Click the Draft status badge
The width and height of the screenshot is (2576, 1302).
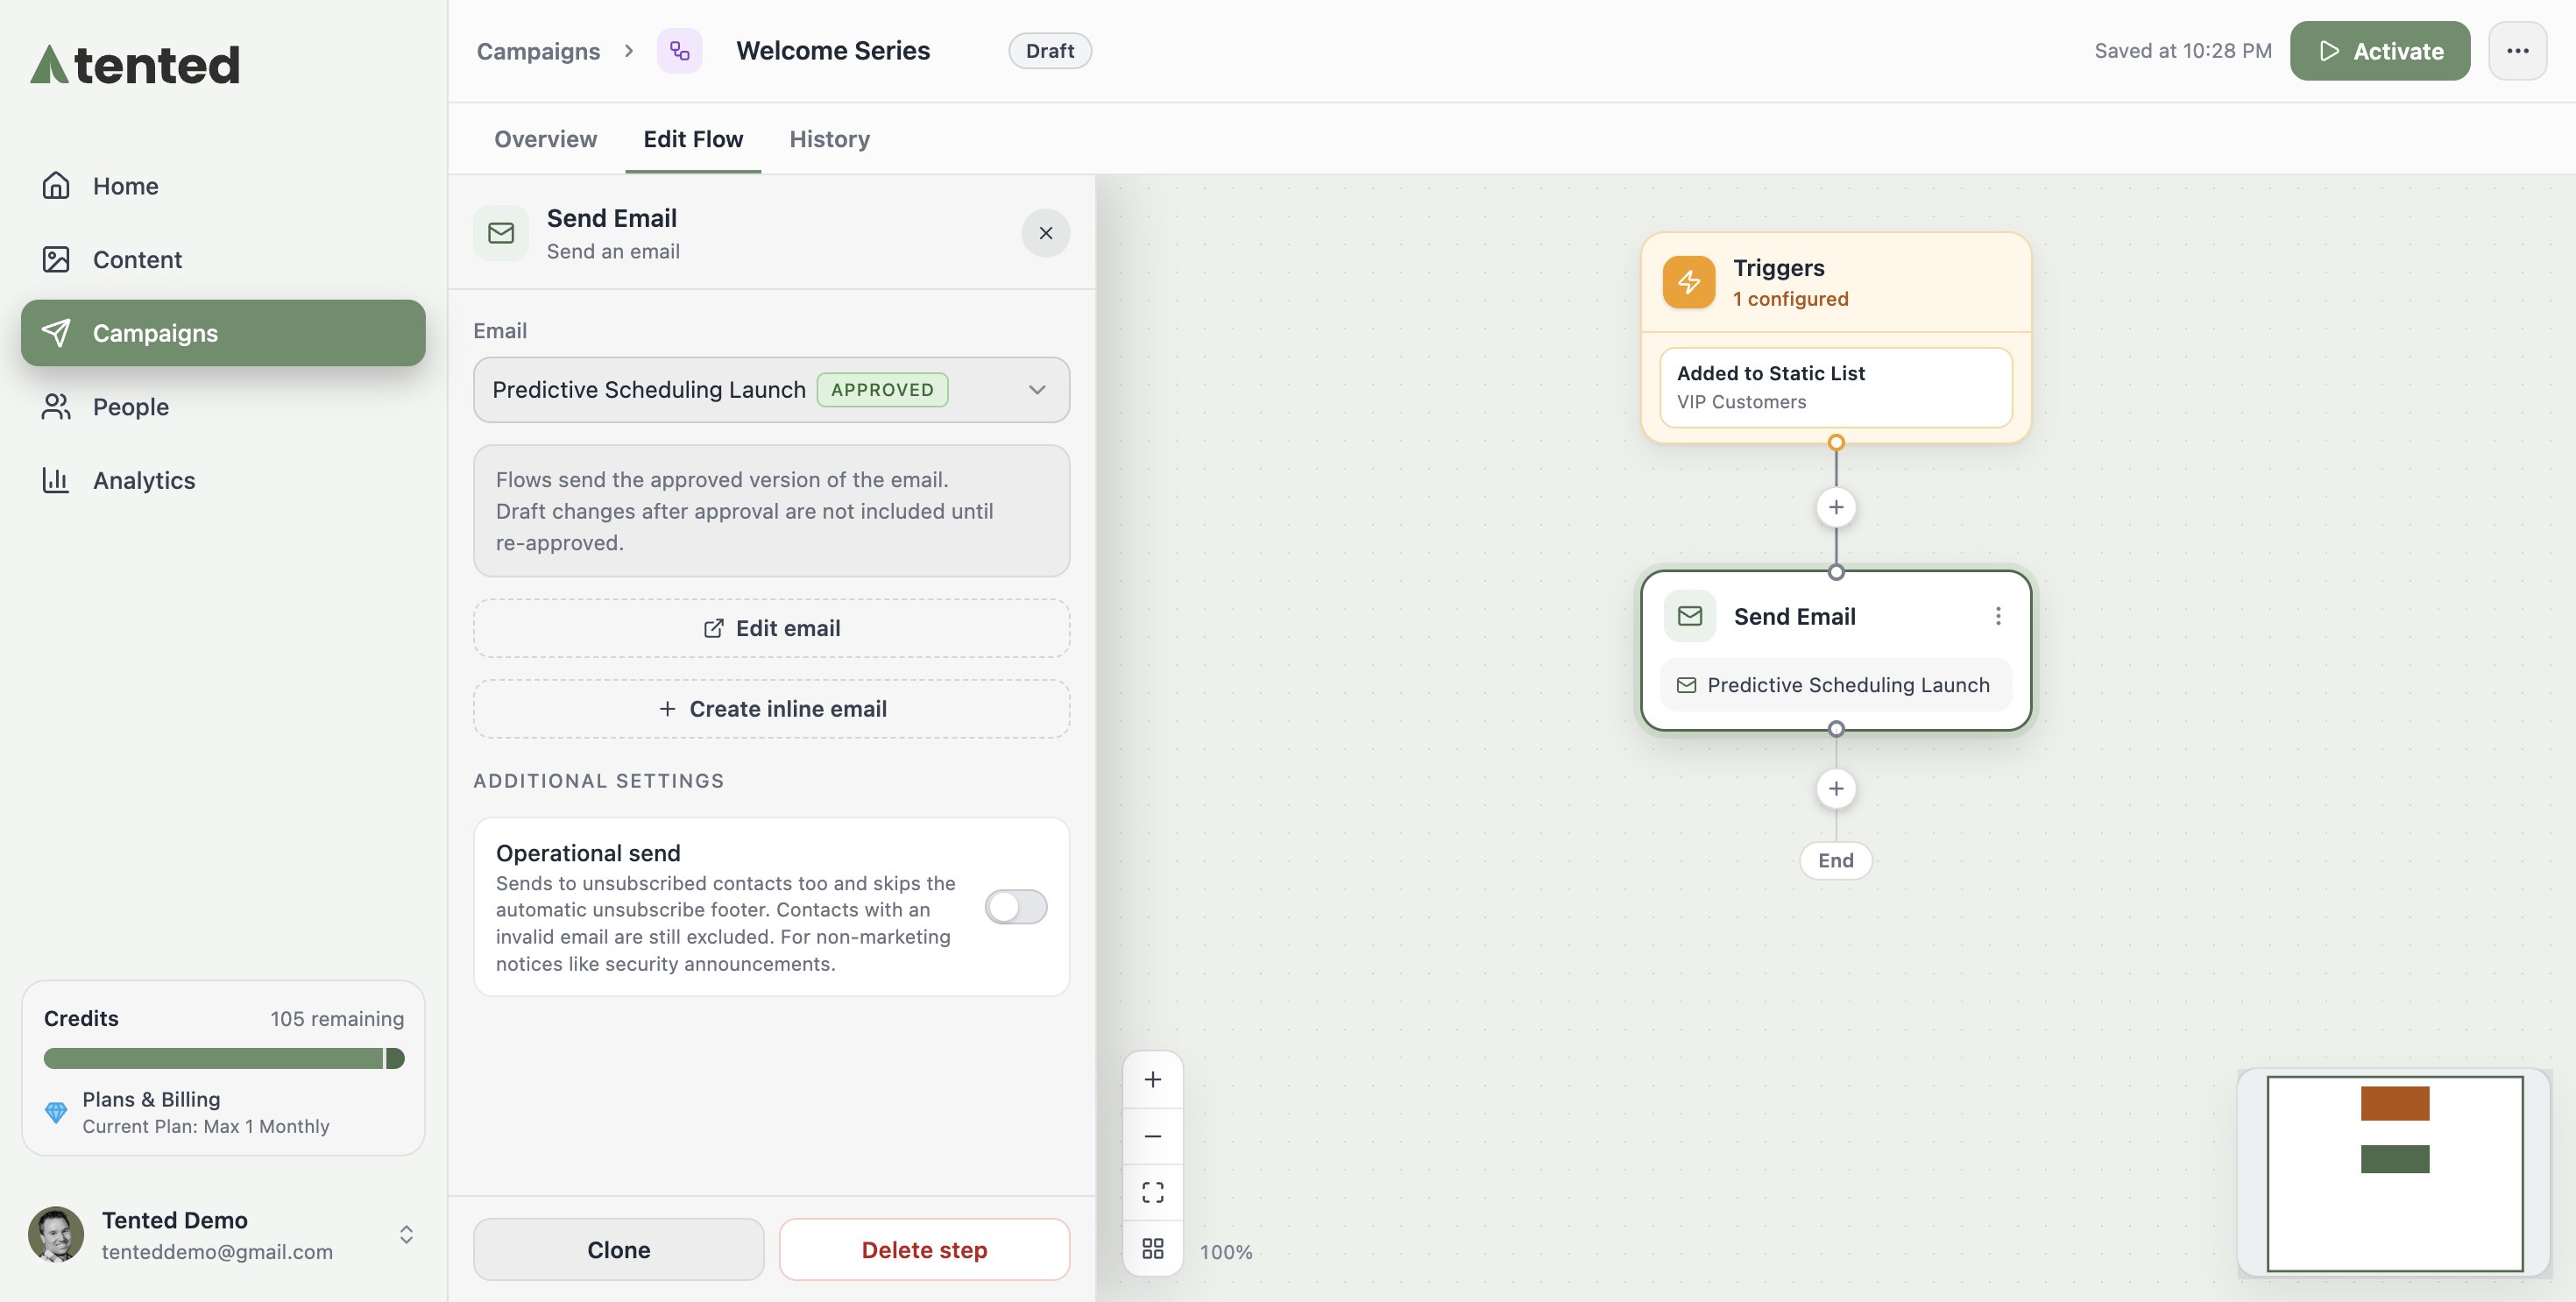click(1049, 50)
